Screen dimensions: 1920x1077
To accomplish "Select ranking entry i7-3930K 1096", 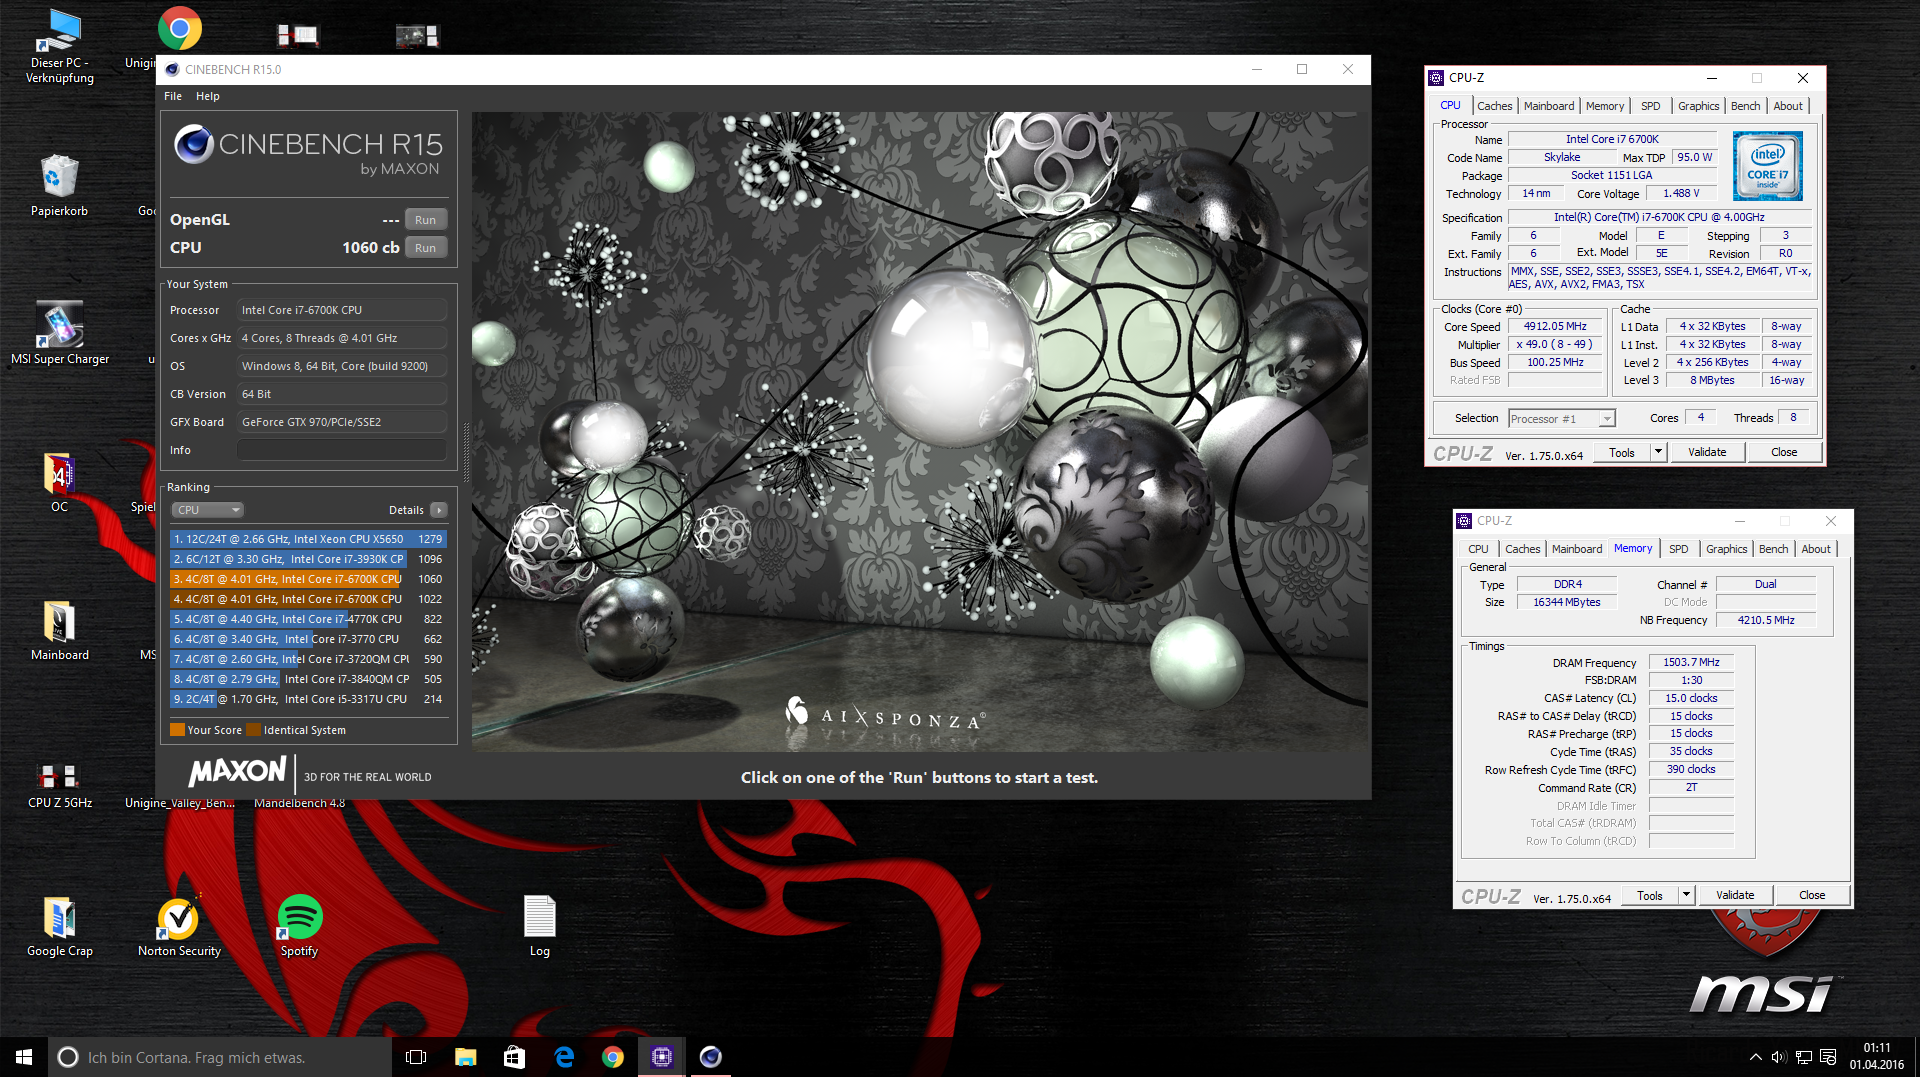I will click(308, 559).
